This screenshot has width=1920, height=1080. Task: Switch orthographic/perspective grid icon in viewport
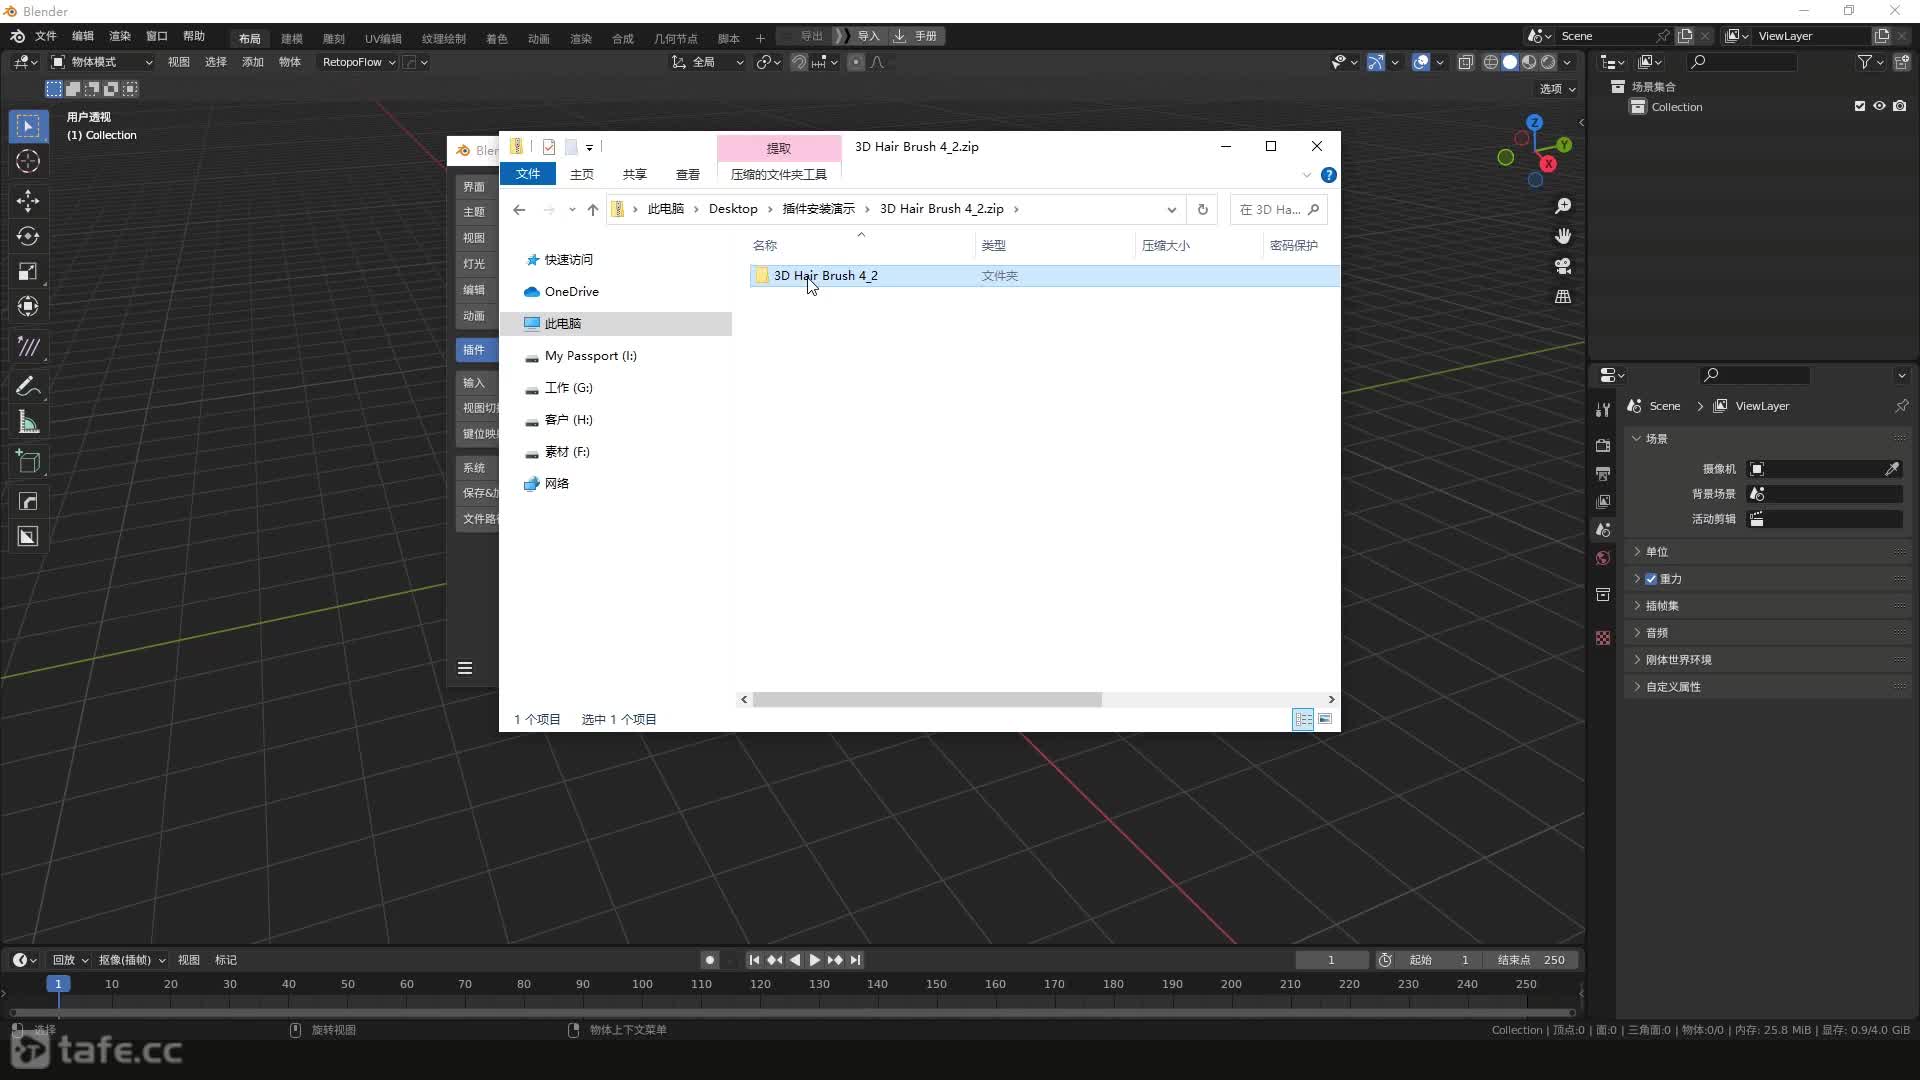[x=1563, y=296]
